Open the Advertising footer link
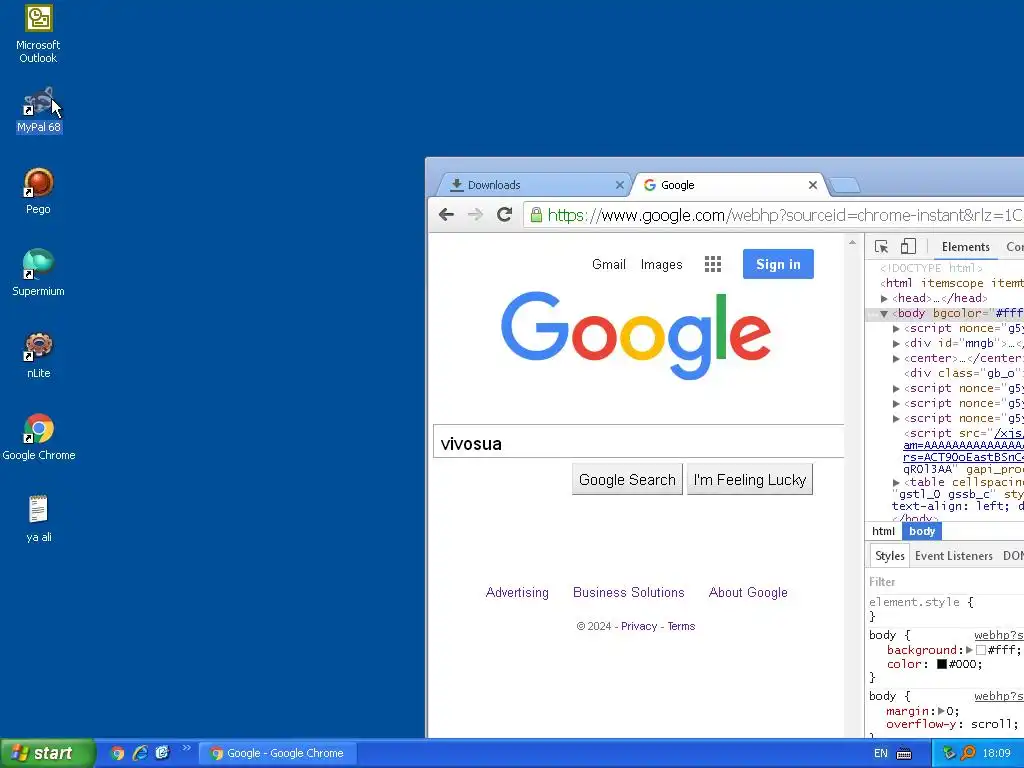The height and width of the screenshot is (768, 1024). click(x=517, y=592)
